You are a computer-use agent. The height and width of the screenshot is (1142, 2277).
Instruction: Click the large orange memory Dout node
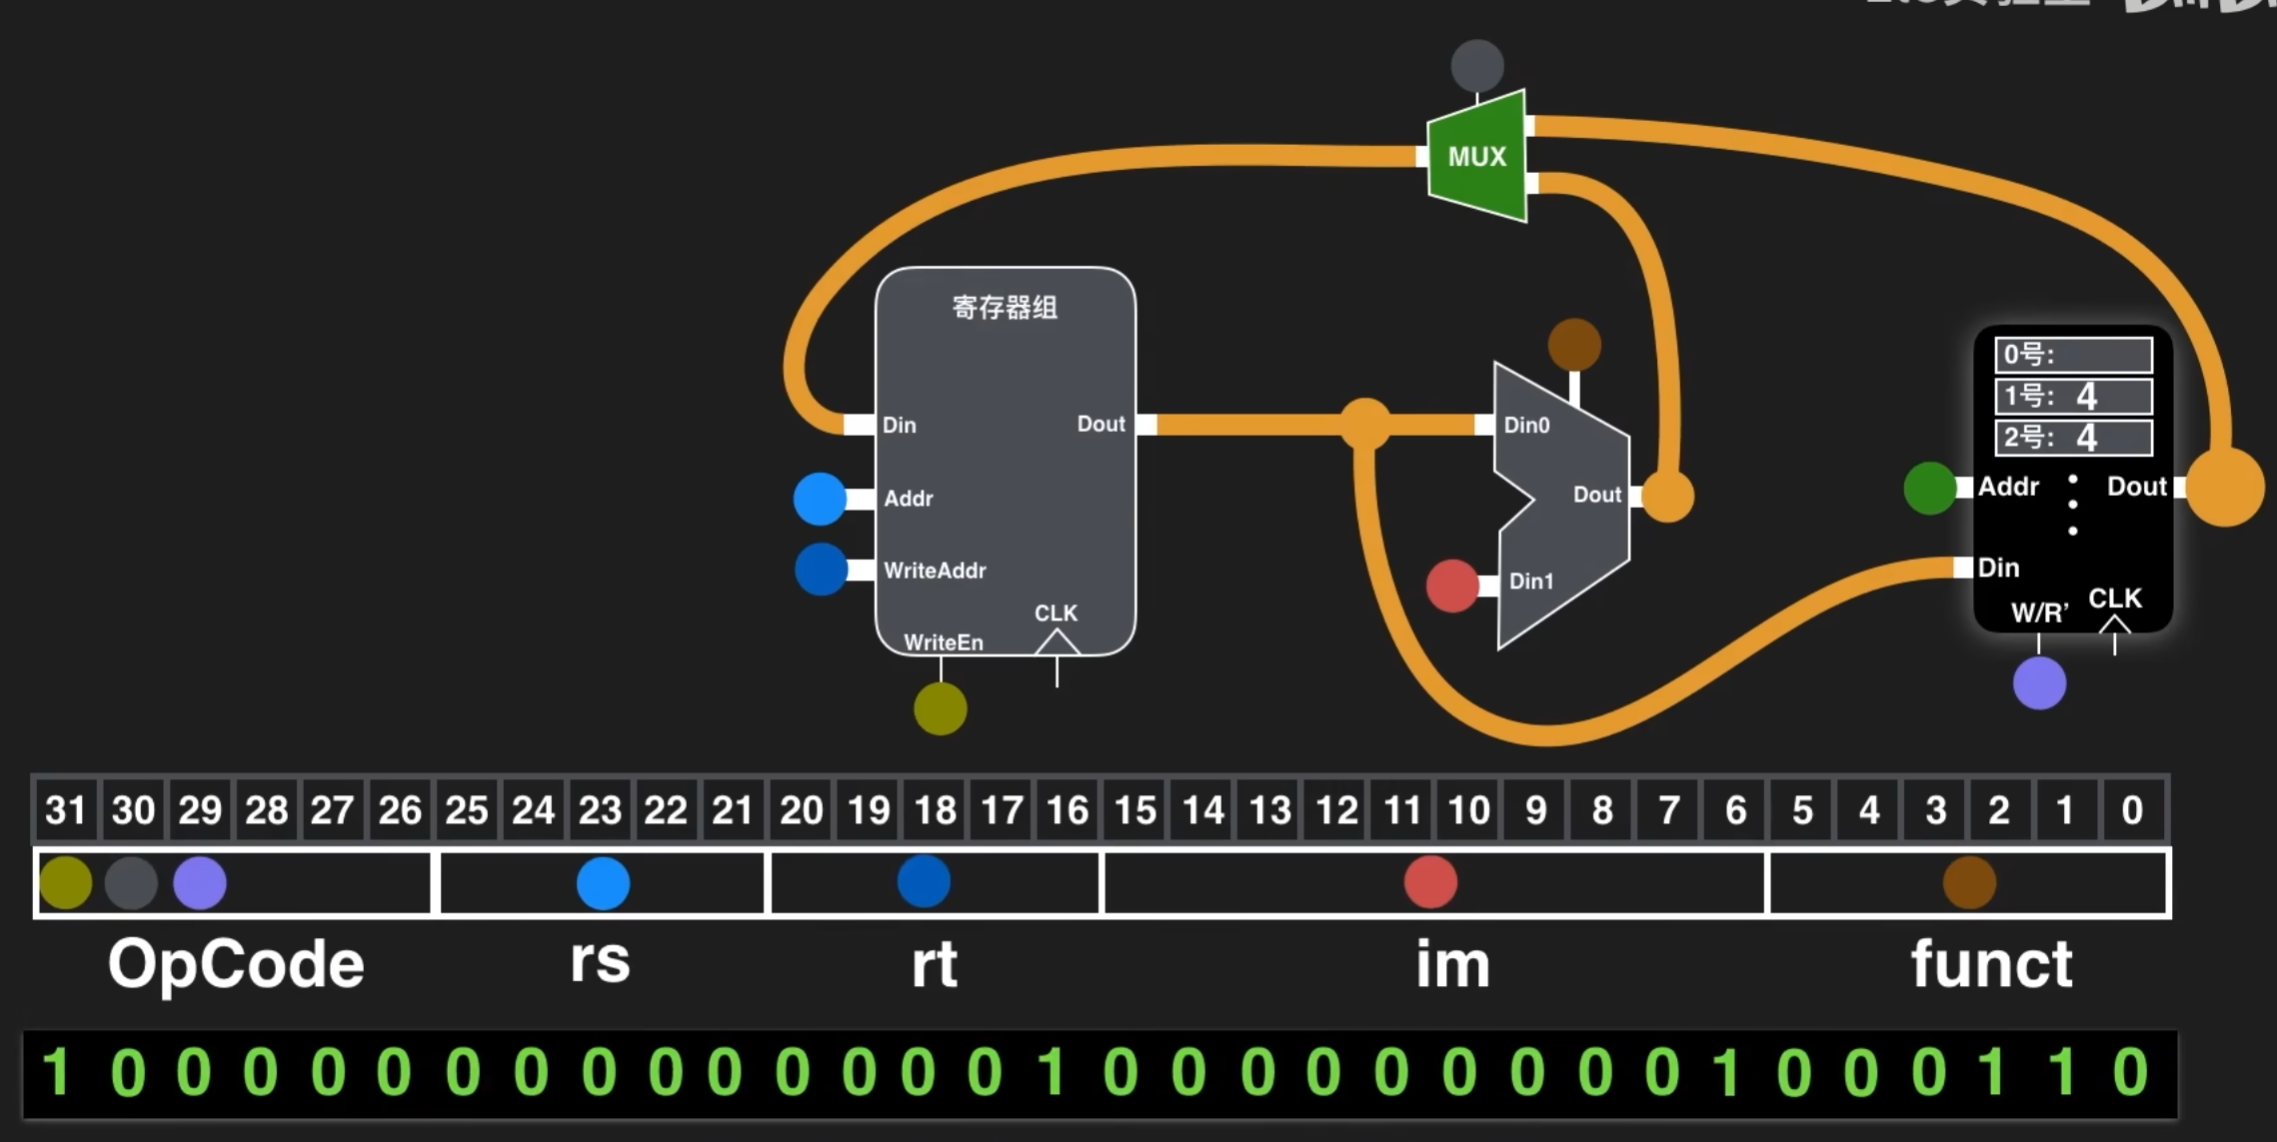(2225, 487)
